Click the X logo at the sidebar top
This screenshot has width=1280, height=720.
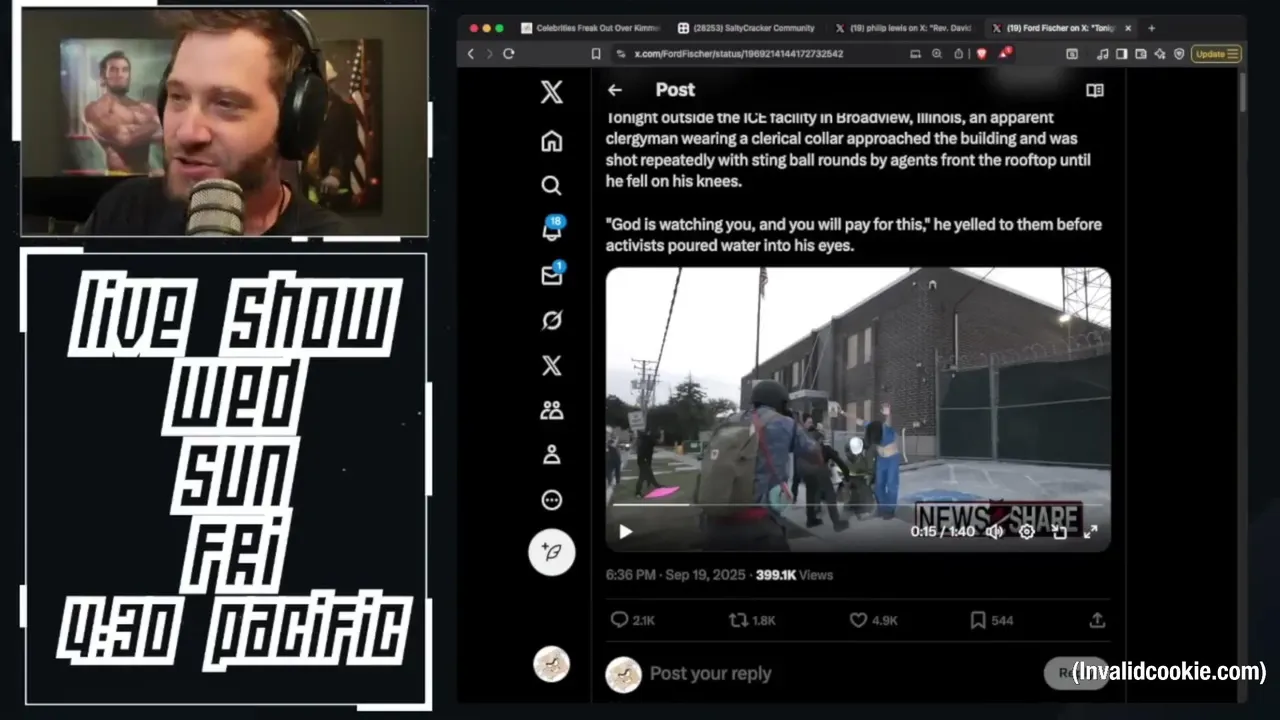click(551, 92)
